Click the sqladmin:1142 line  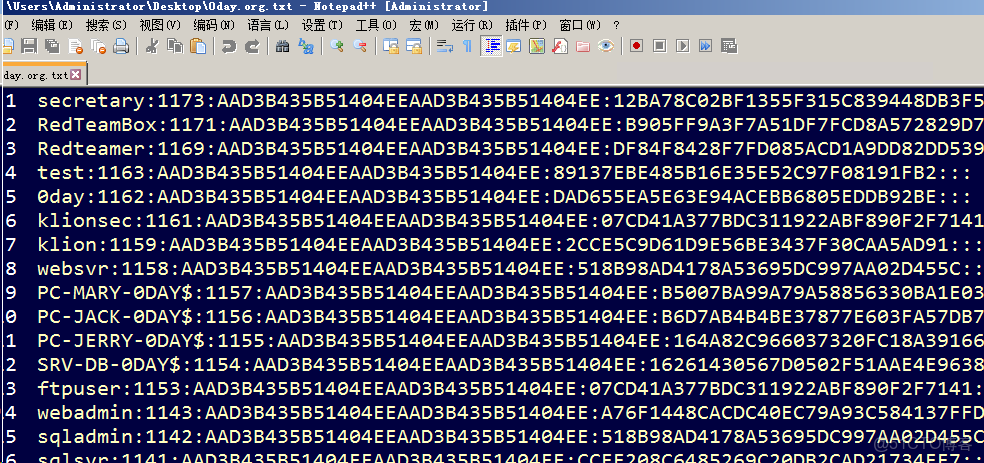[x=511, y=437]
